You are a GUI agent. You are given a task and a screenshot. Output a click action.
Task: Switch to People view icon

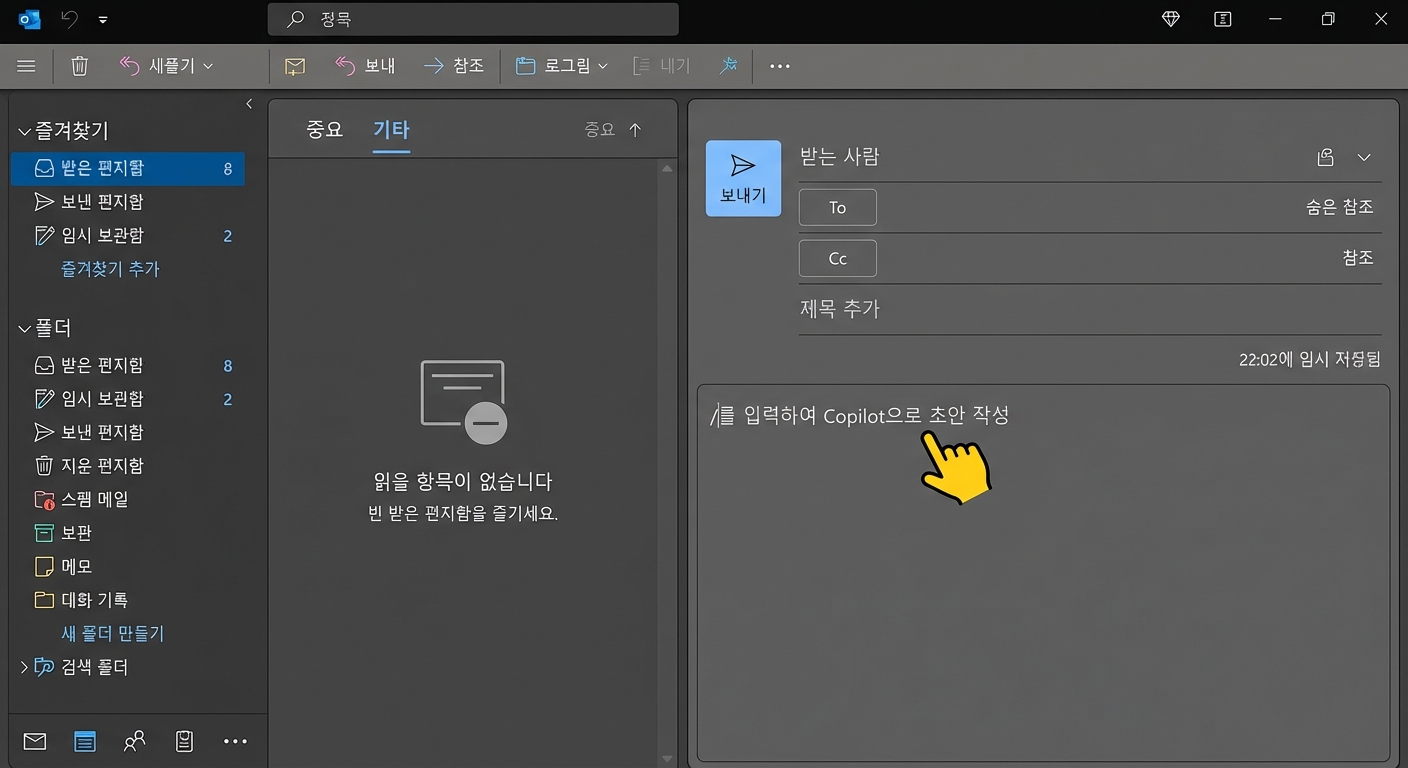coord(134,741)
